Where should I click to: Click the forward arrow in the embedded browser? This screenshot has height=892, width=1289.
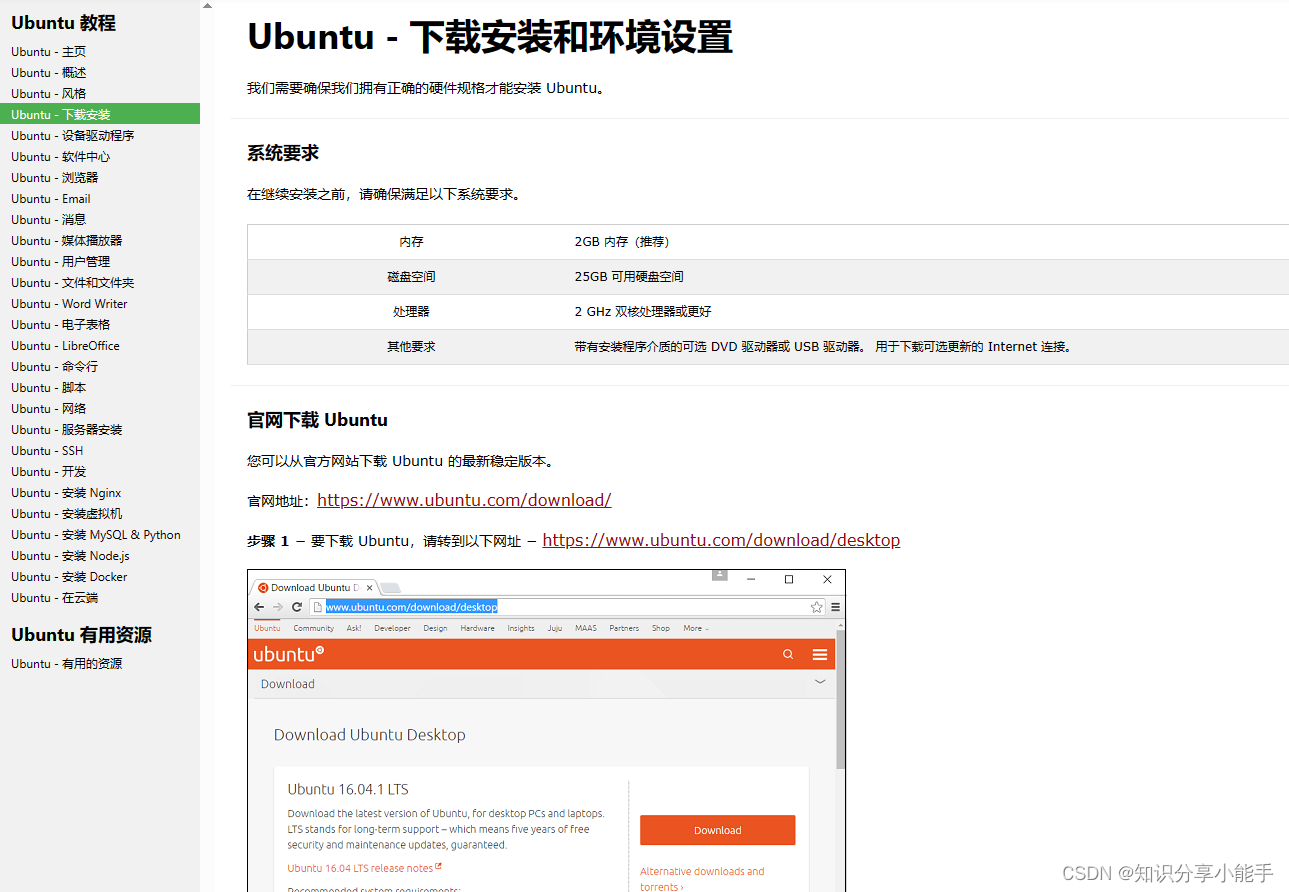[278, 607]
